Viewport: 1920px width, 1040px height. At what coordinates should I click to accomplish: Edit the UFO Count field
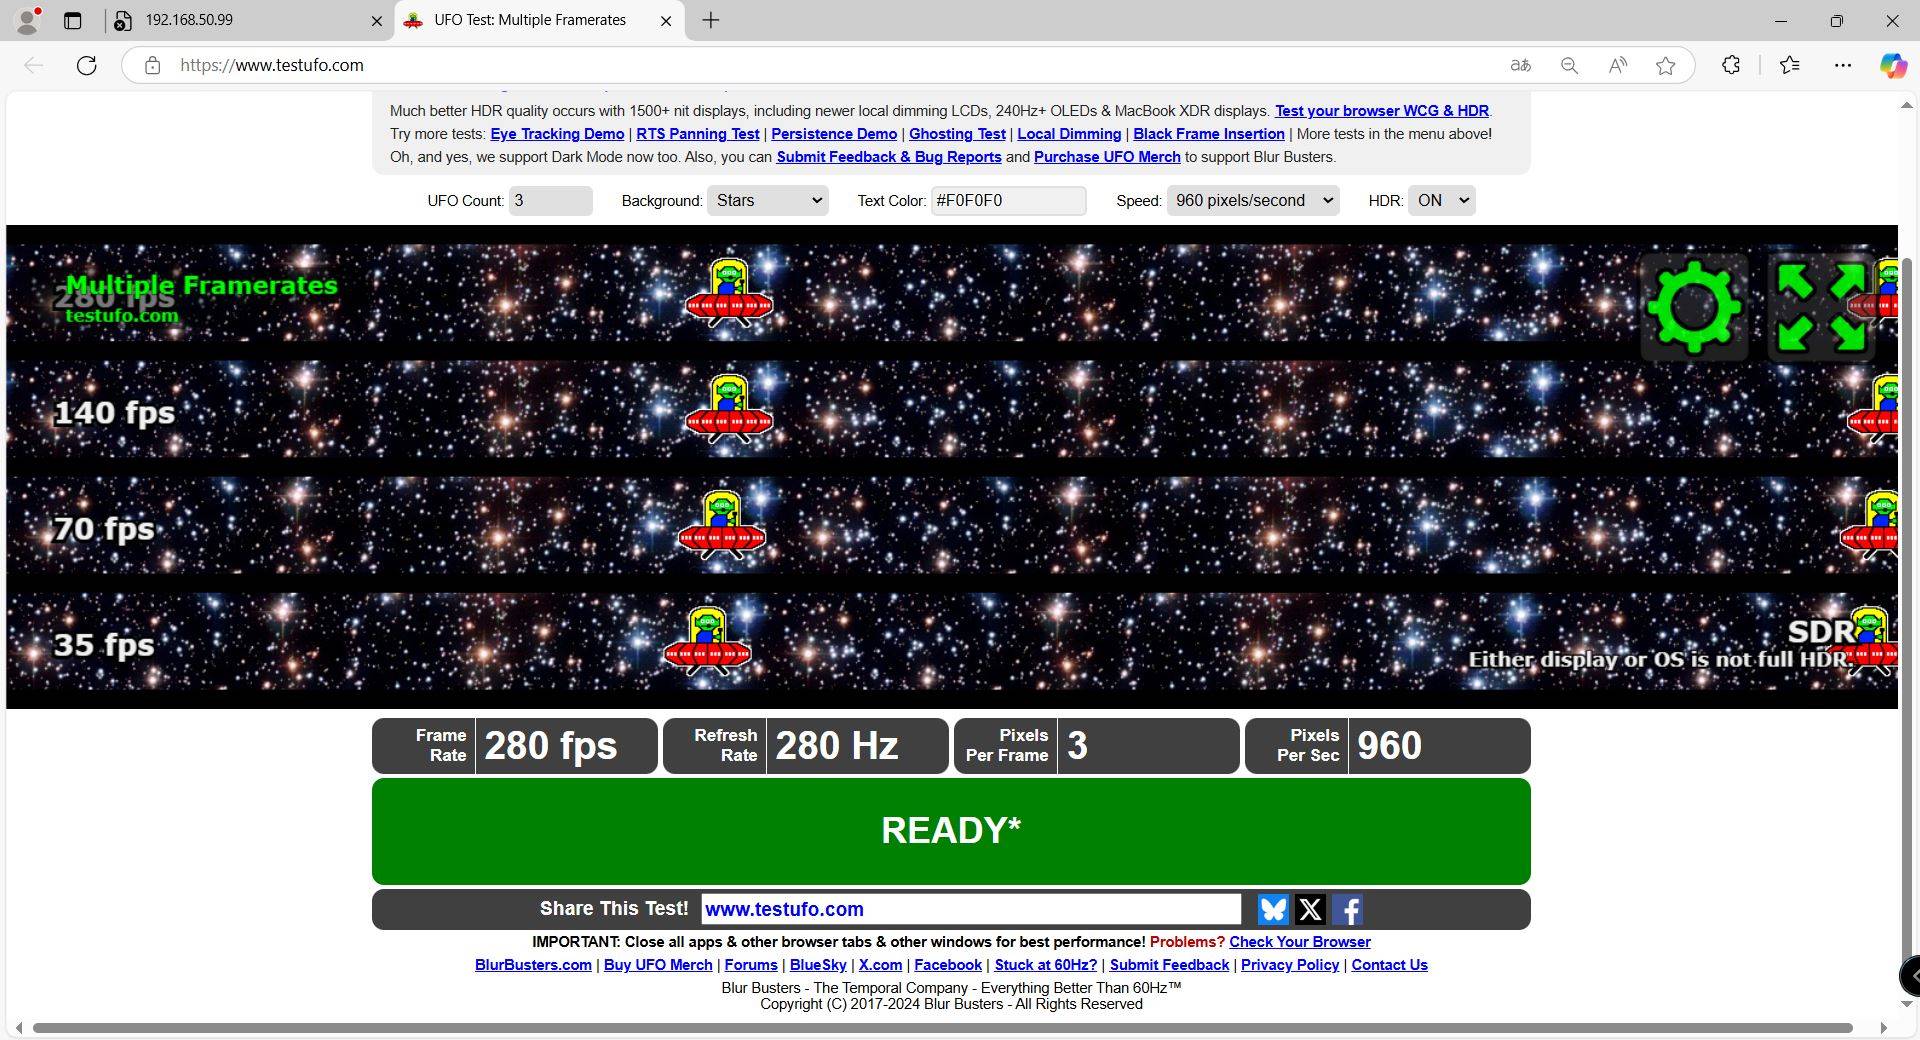tap(550, 200)
